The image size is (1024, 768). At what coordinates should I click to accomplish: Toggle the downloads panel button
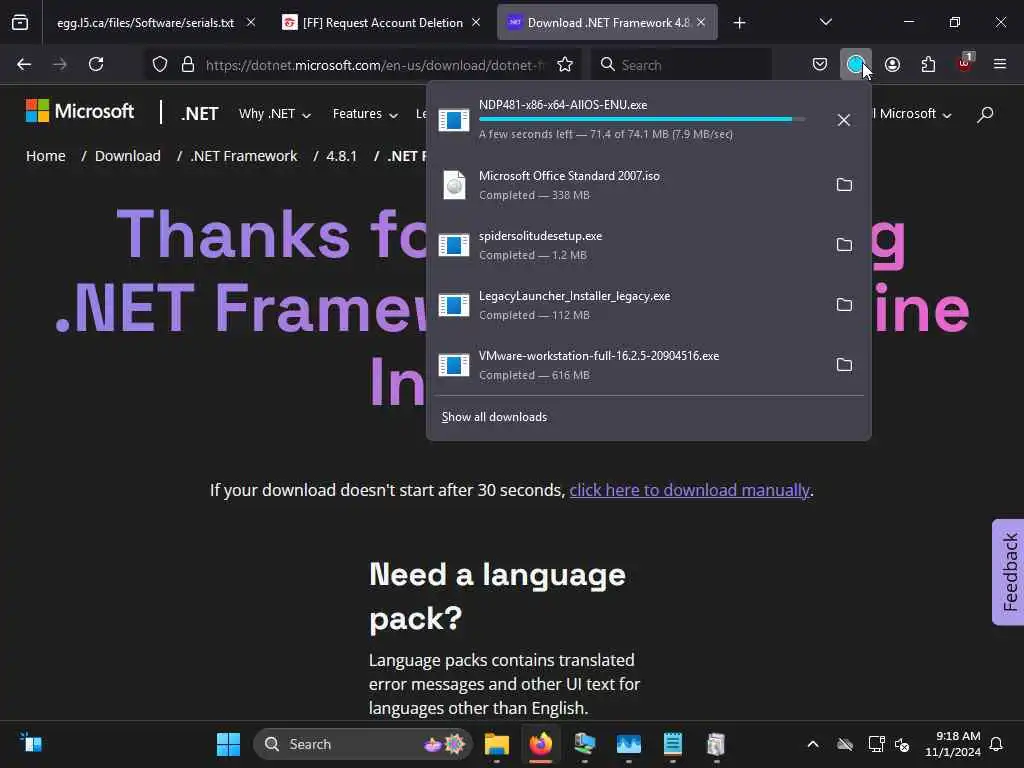[856, 65]
